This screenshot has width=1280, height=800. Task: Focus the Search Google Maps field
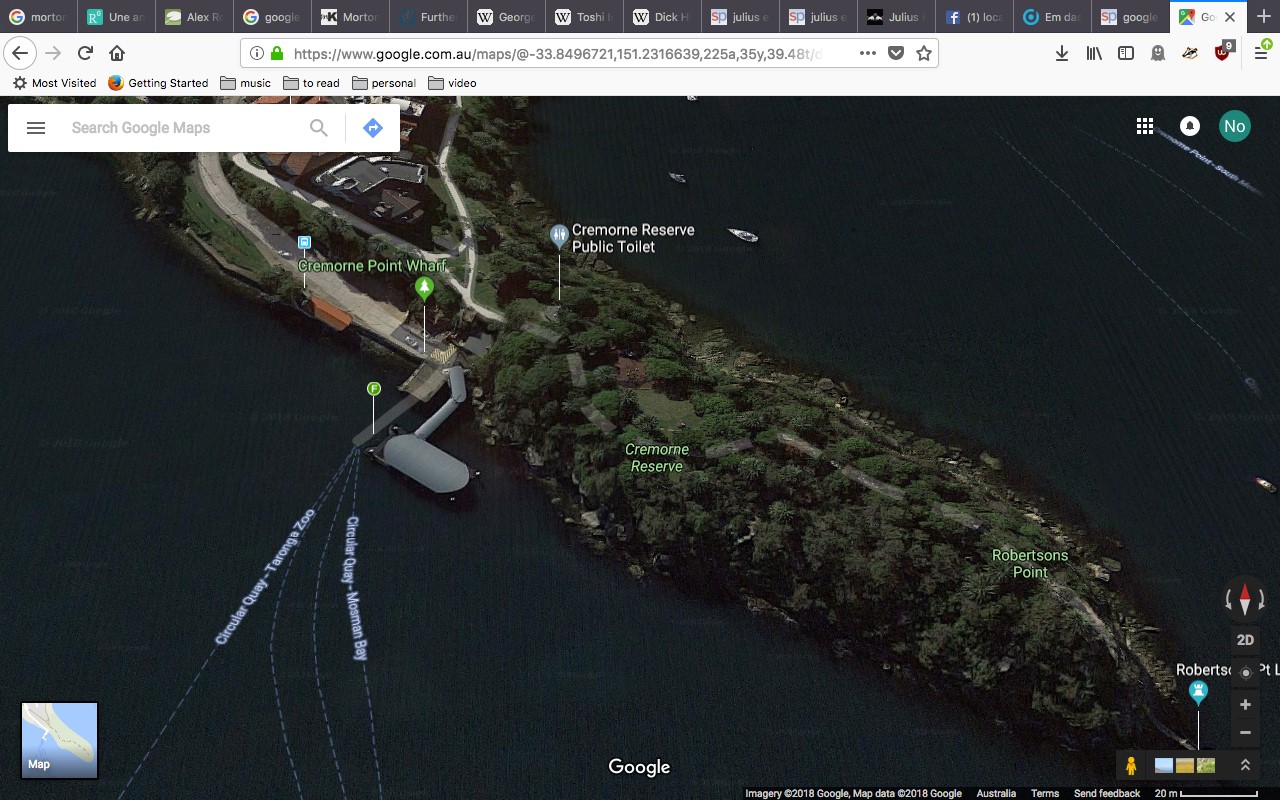tap(180, 128)
